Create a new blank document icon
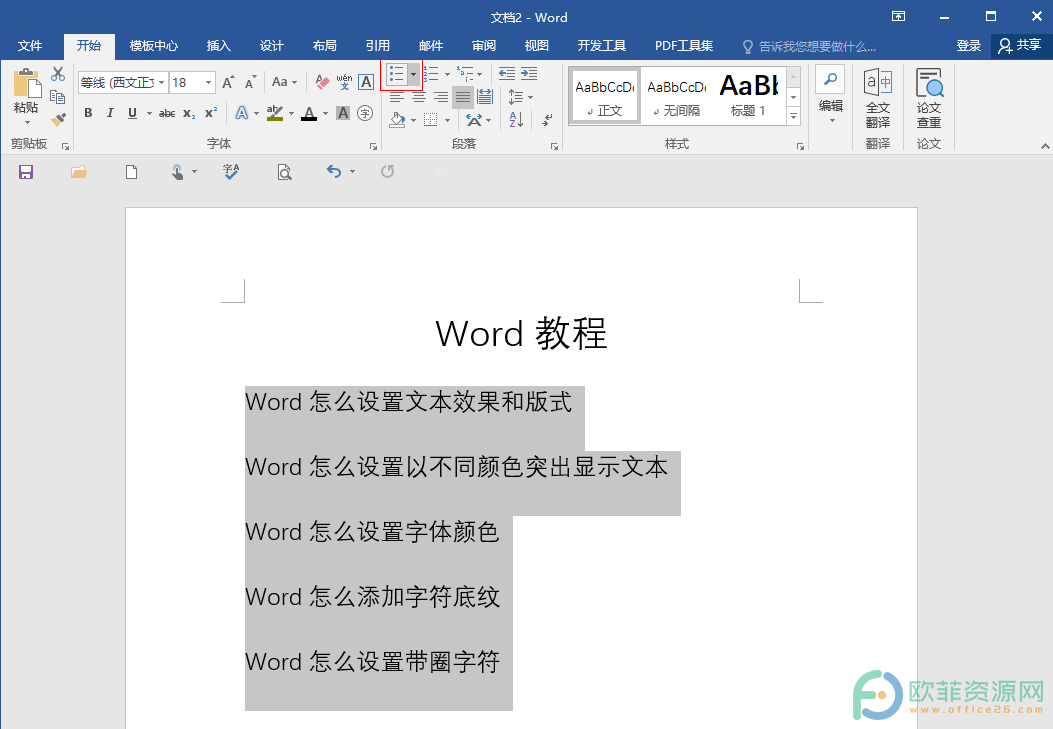Screen dimensions: 1053x729 (x=132, y=173)
